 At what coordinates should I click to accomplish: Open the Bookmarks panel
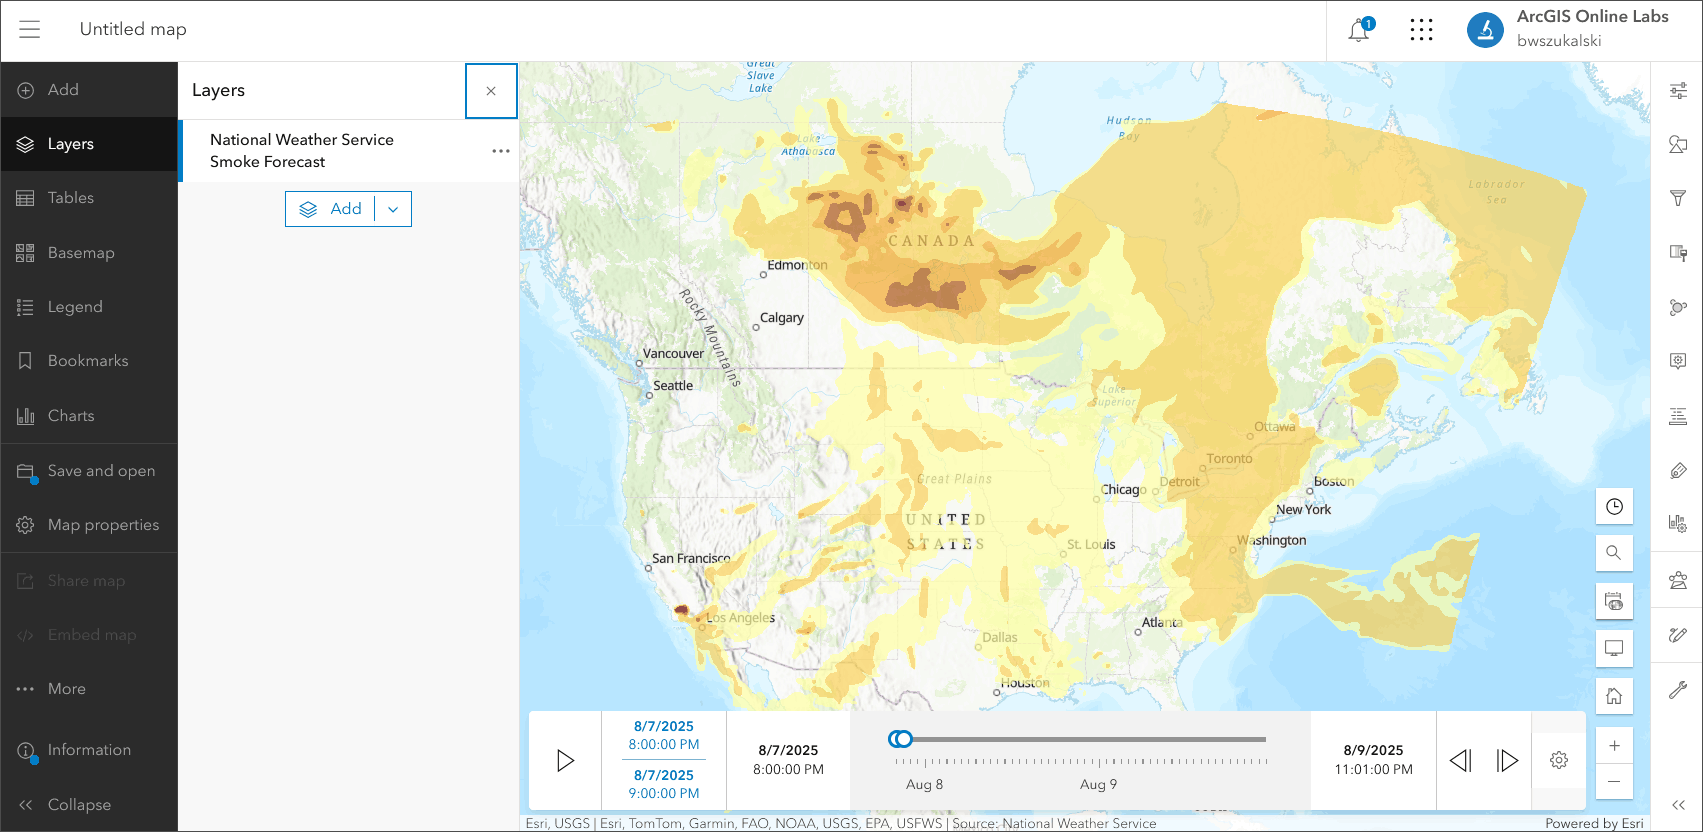coord(89,361)
